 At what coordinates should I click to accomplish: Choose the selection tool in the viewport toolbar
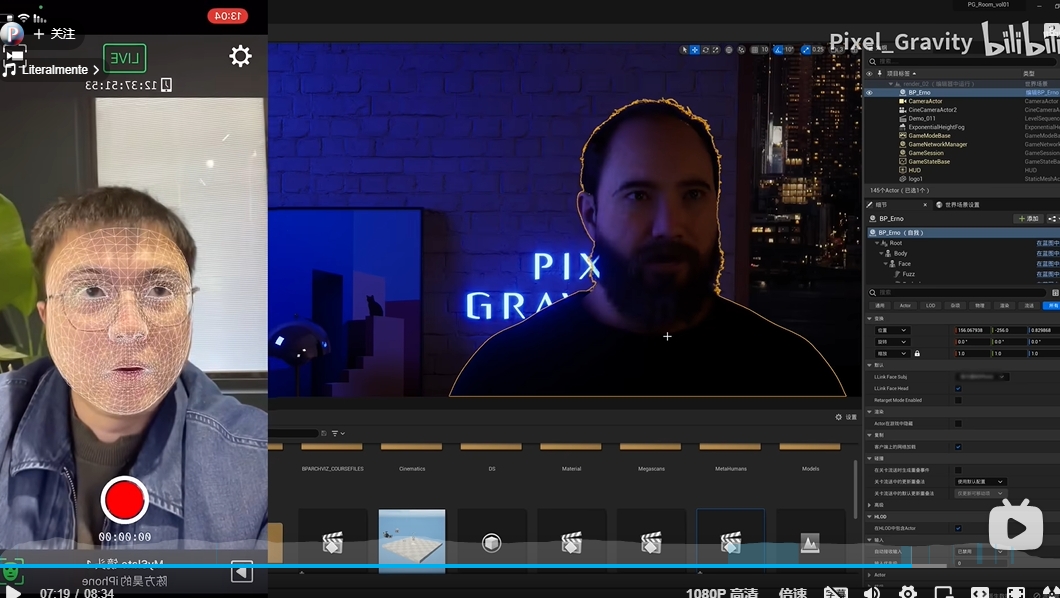[684, 49]
